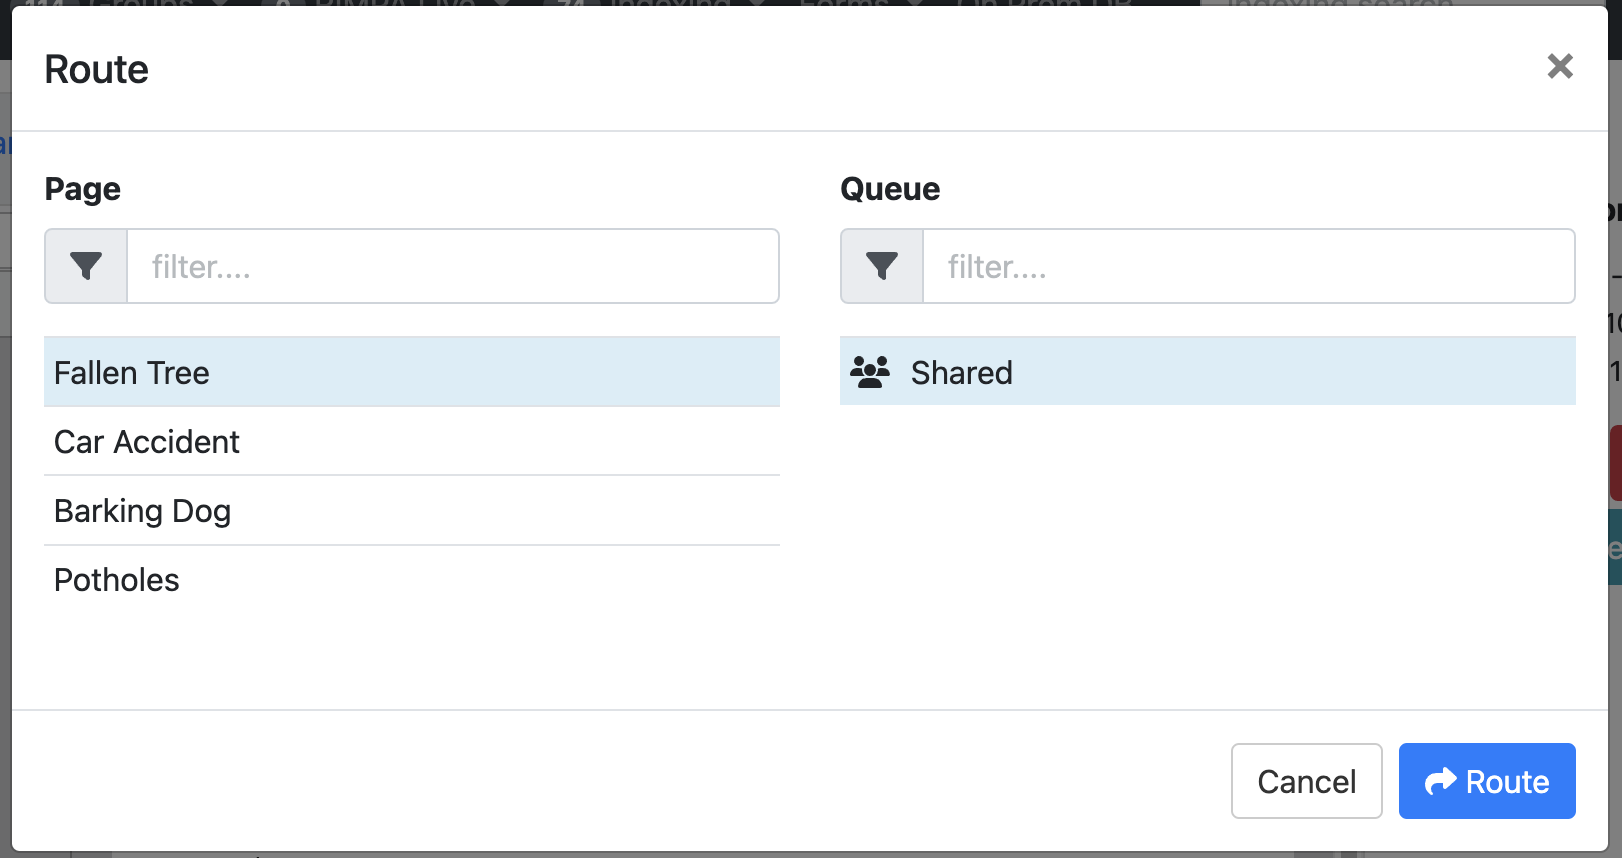Image resolution: width=1622 pixels, height=858 pixels.
Task: Focus the Page filter text field
Action: click(x=452, y=266)
